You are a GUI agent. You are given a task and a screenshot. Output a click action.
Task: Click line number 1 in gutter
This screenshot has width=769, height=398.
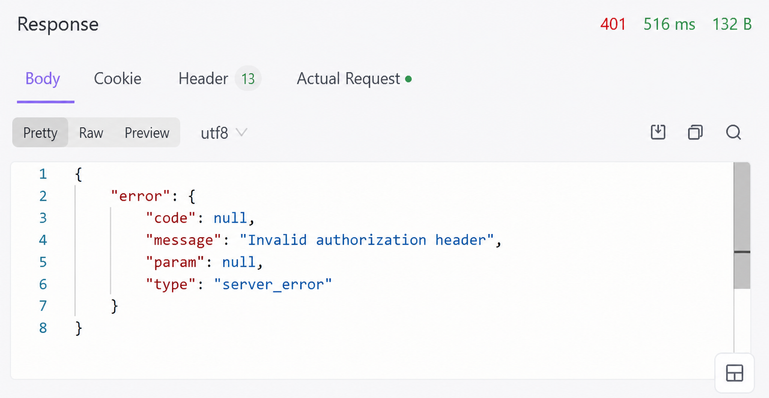coord(43,174)
